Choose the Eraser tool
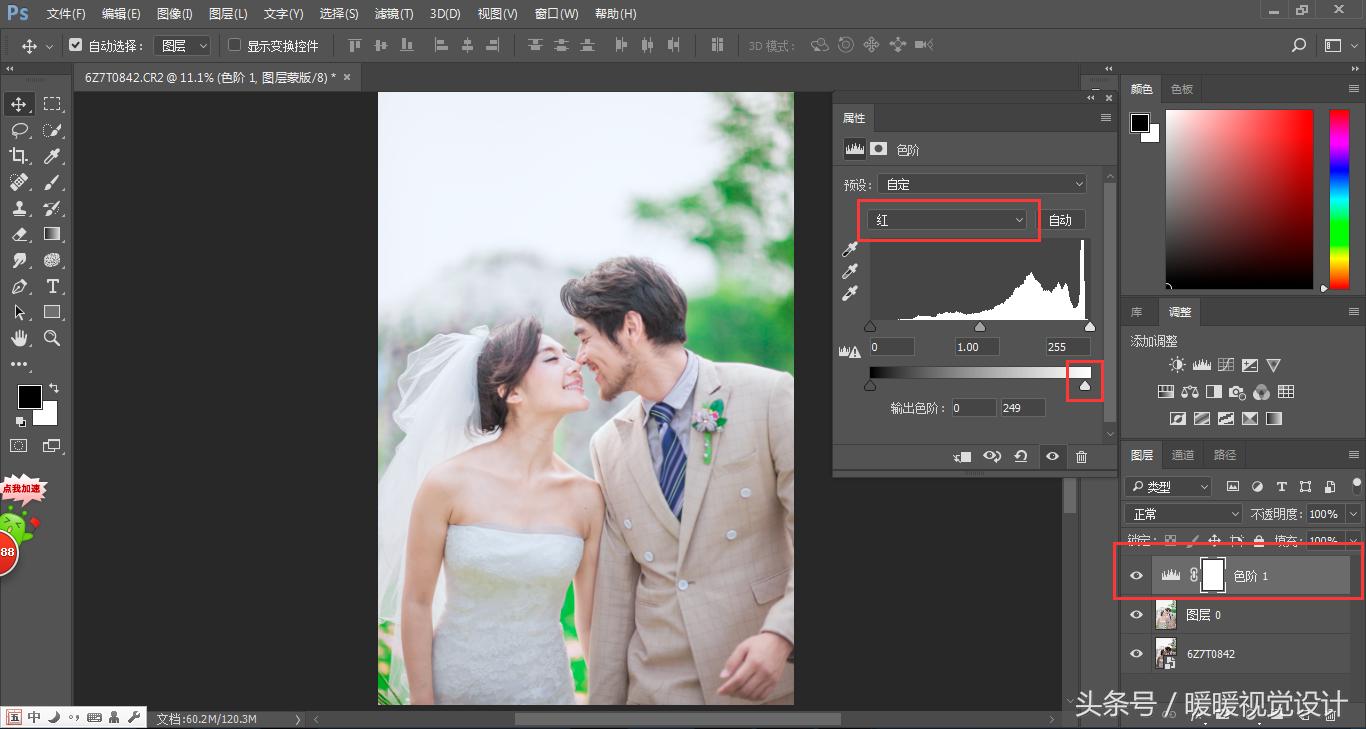The width and height of the screenshot is (1366, 729). pos(19,234)
